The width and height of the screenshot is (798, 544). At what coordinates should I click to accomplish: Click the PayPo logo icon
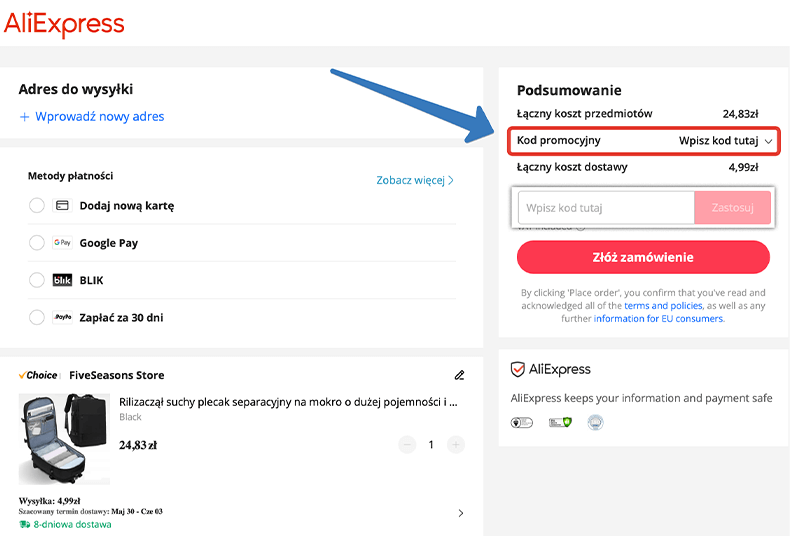62,318
